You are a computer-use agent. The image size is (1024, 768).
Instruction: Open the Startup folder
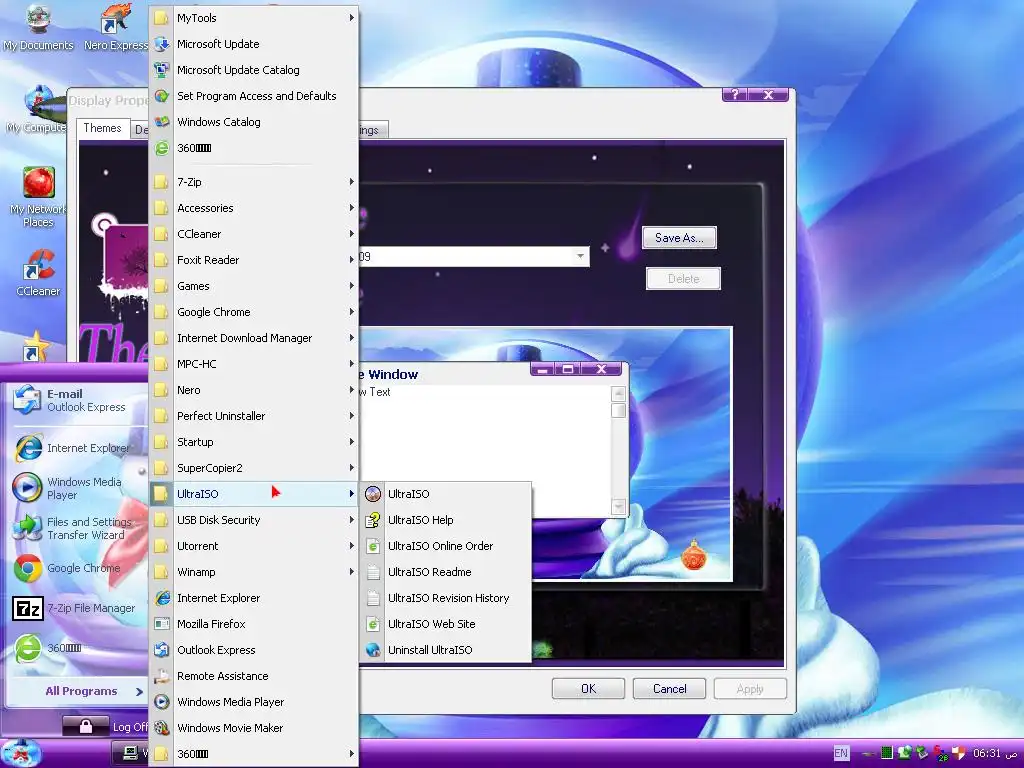254,442
